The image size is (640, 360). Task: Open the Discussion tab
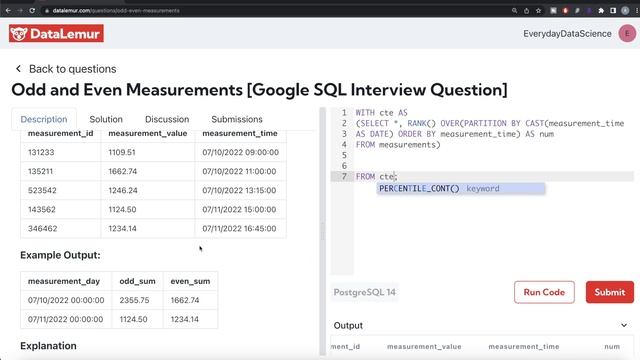[x=167, y=119]
